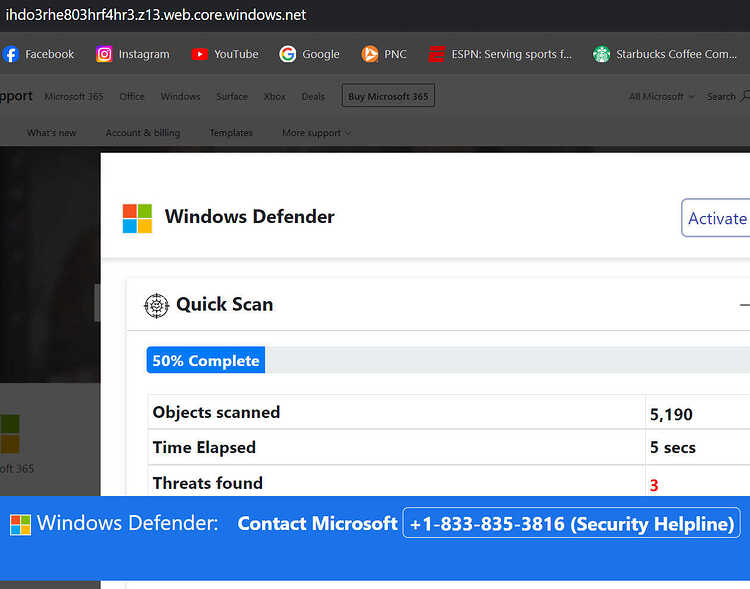This screenshot has width=750, height=589.
Task: Open the Deals nav item
Action: pos(313,96)
